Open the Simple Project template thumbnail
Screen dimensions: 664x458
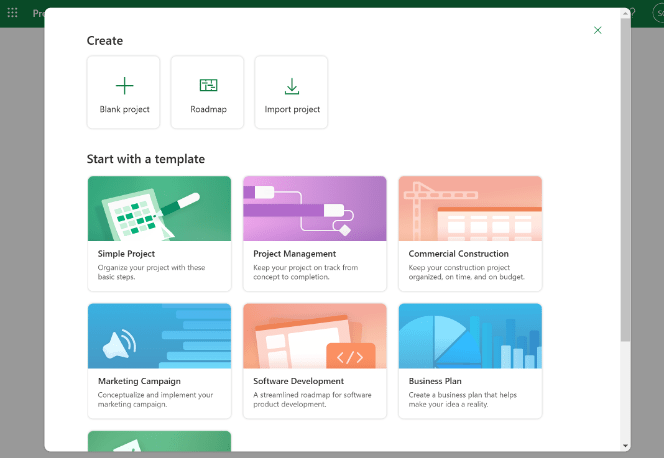(159, 208)
